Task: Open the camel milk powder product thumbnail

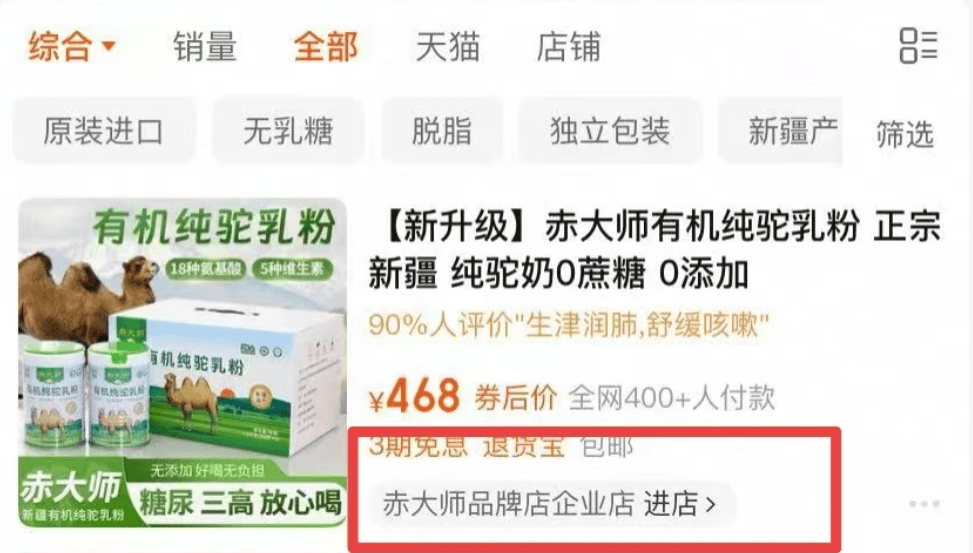Action: [182, 363]
